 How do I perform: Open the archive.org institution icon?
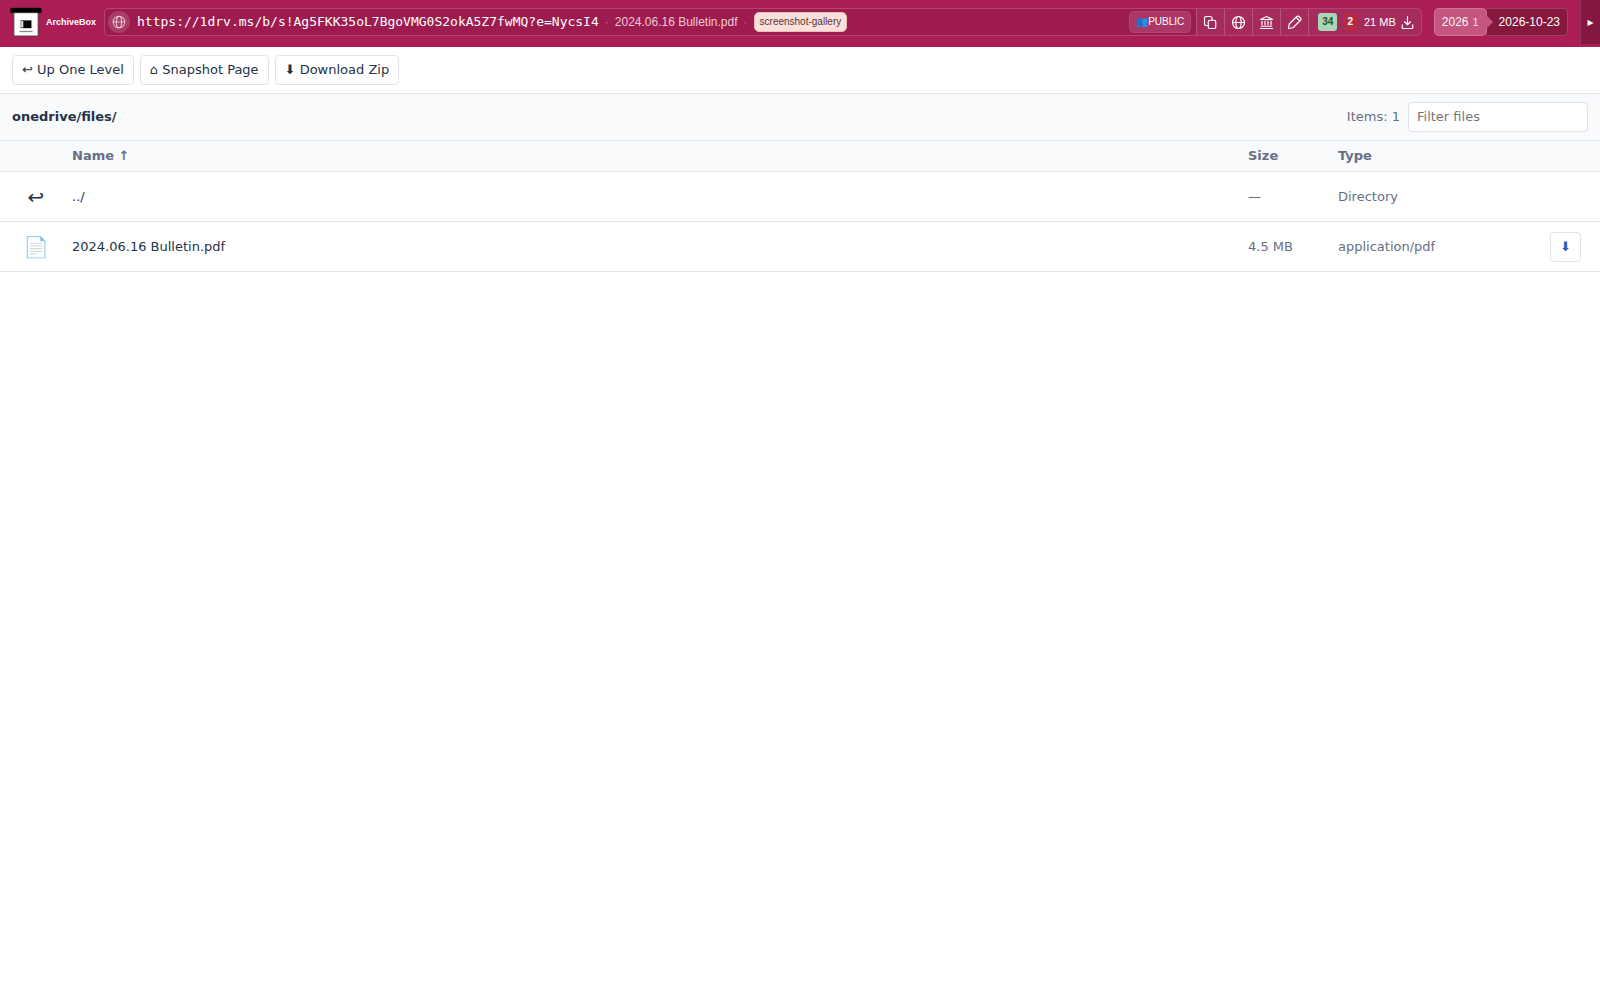tap(1266, 22)
